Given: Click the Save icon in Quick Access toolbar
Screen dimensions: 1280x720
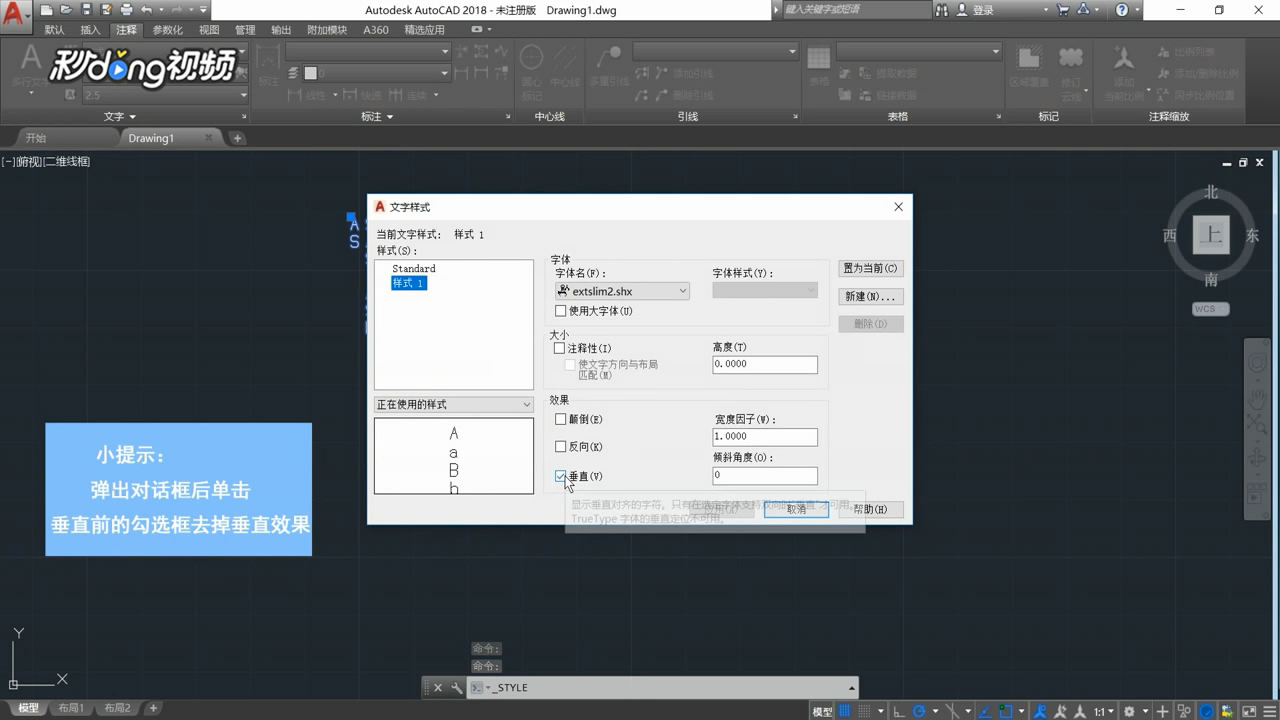Looking at the screenshot, I should (x=86, y=10).
